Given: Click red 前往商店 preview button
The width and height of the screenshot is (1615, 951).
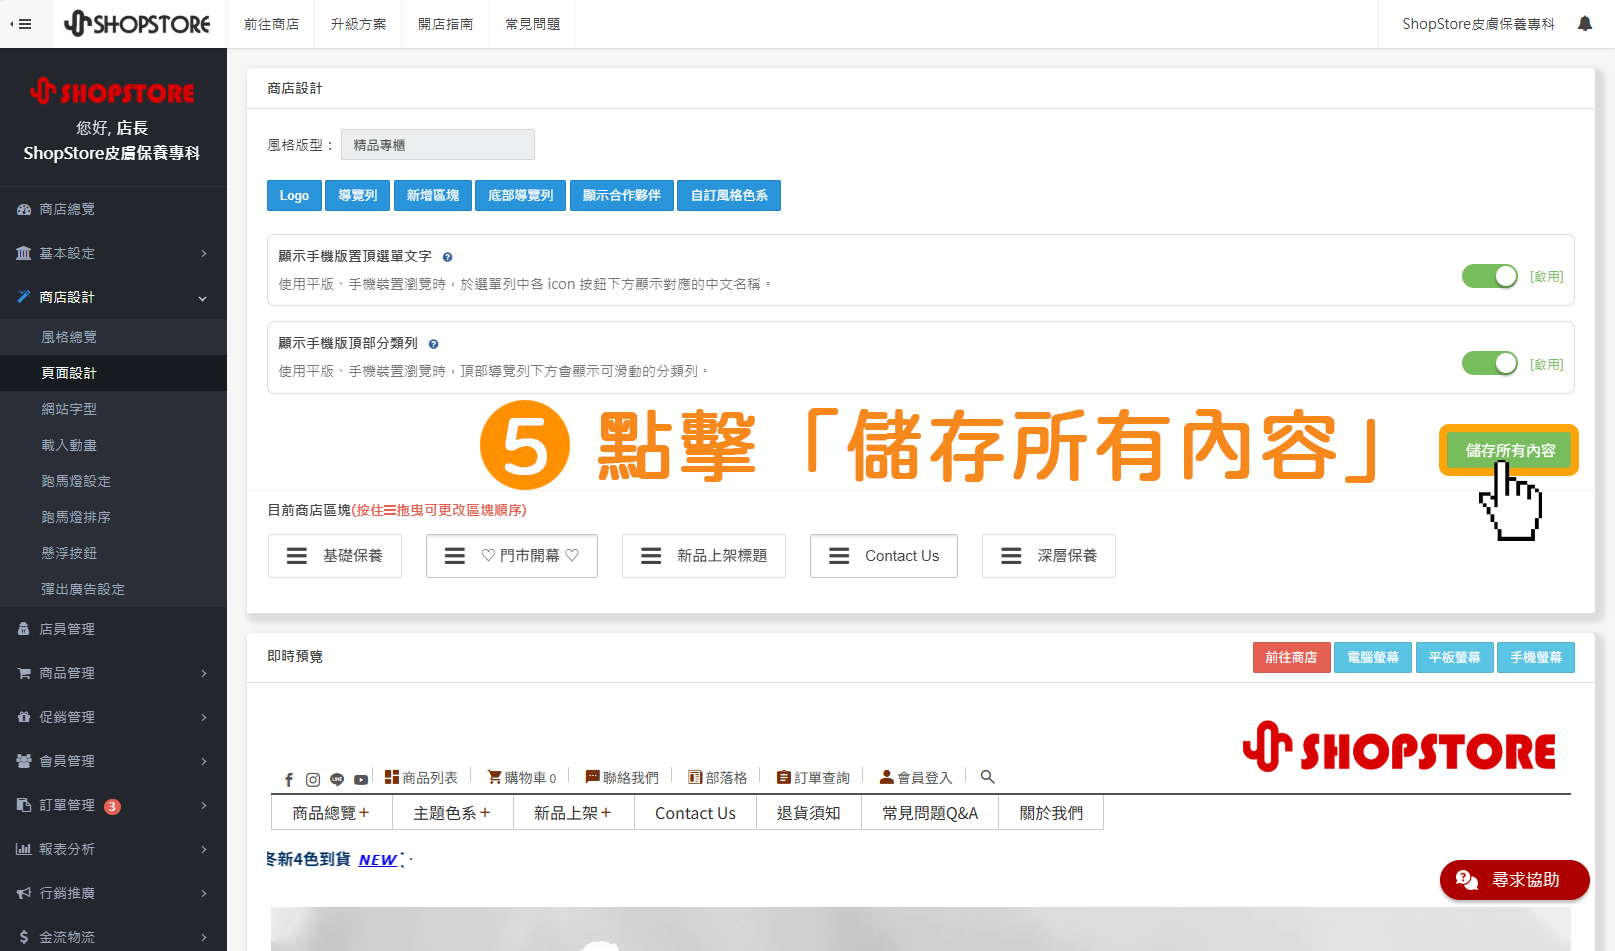Looking at the screenshot, I should (x=1291, y=658).
